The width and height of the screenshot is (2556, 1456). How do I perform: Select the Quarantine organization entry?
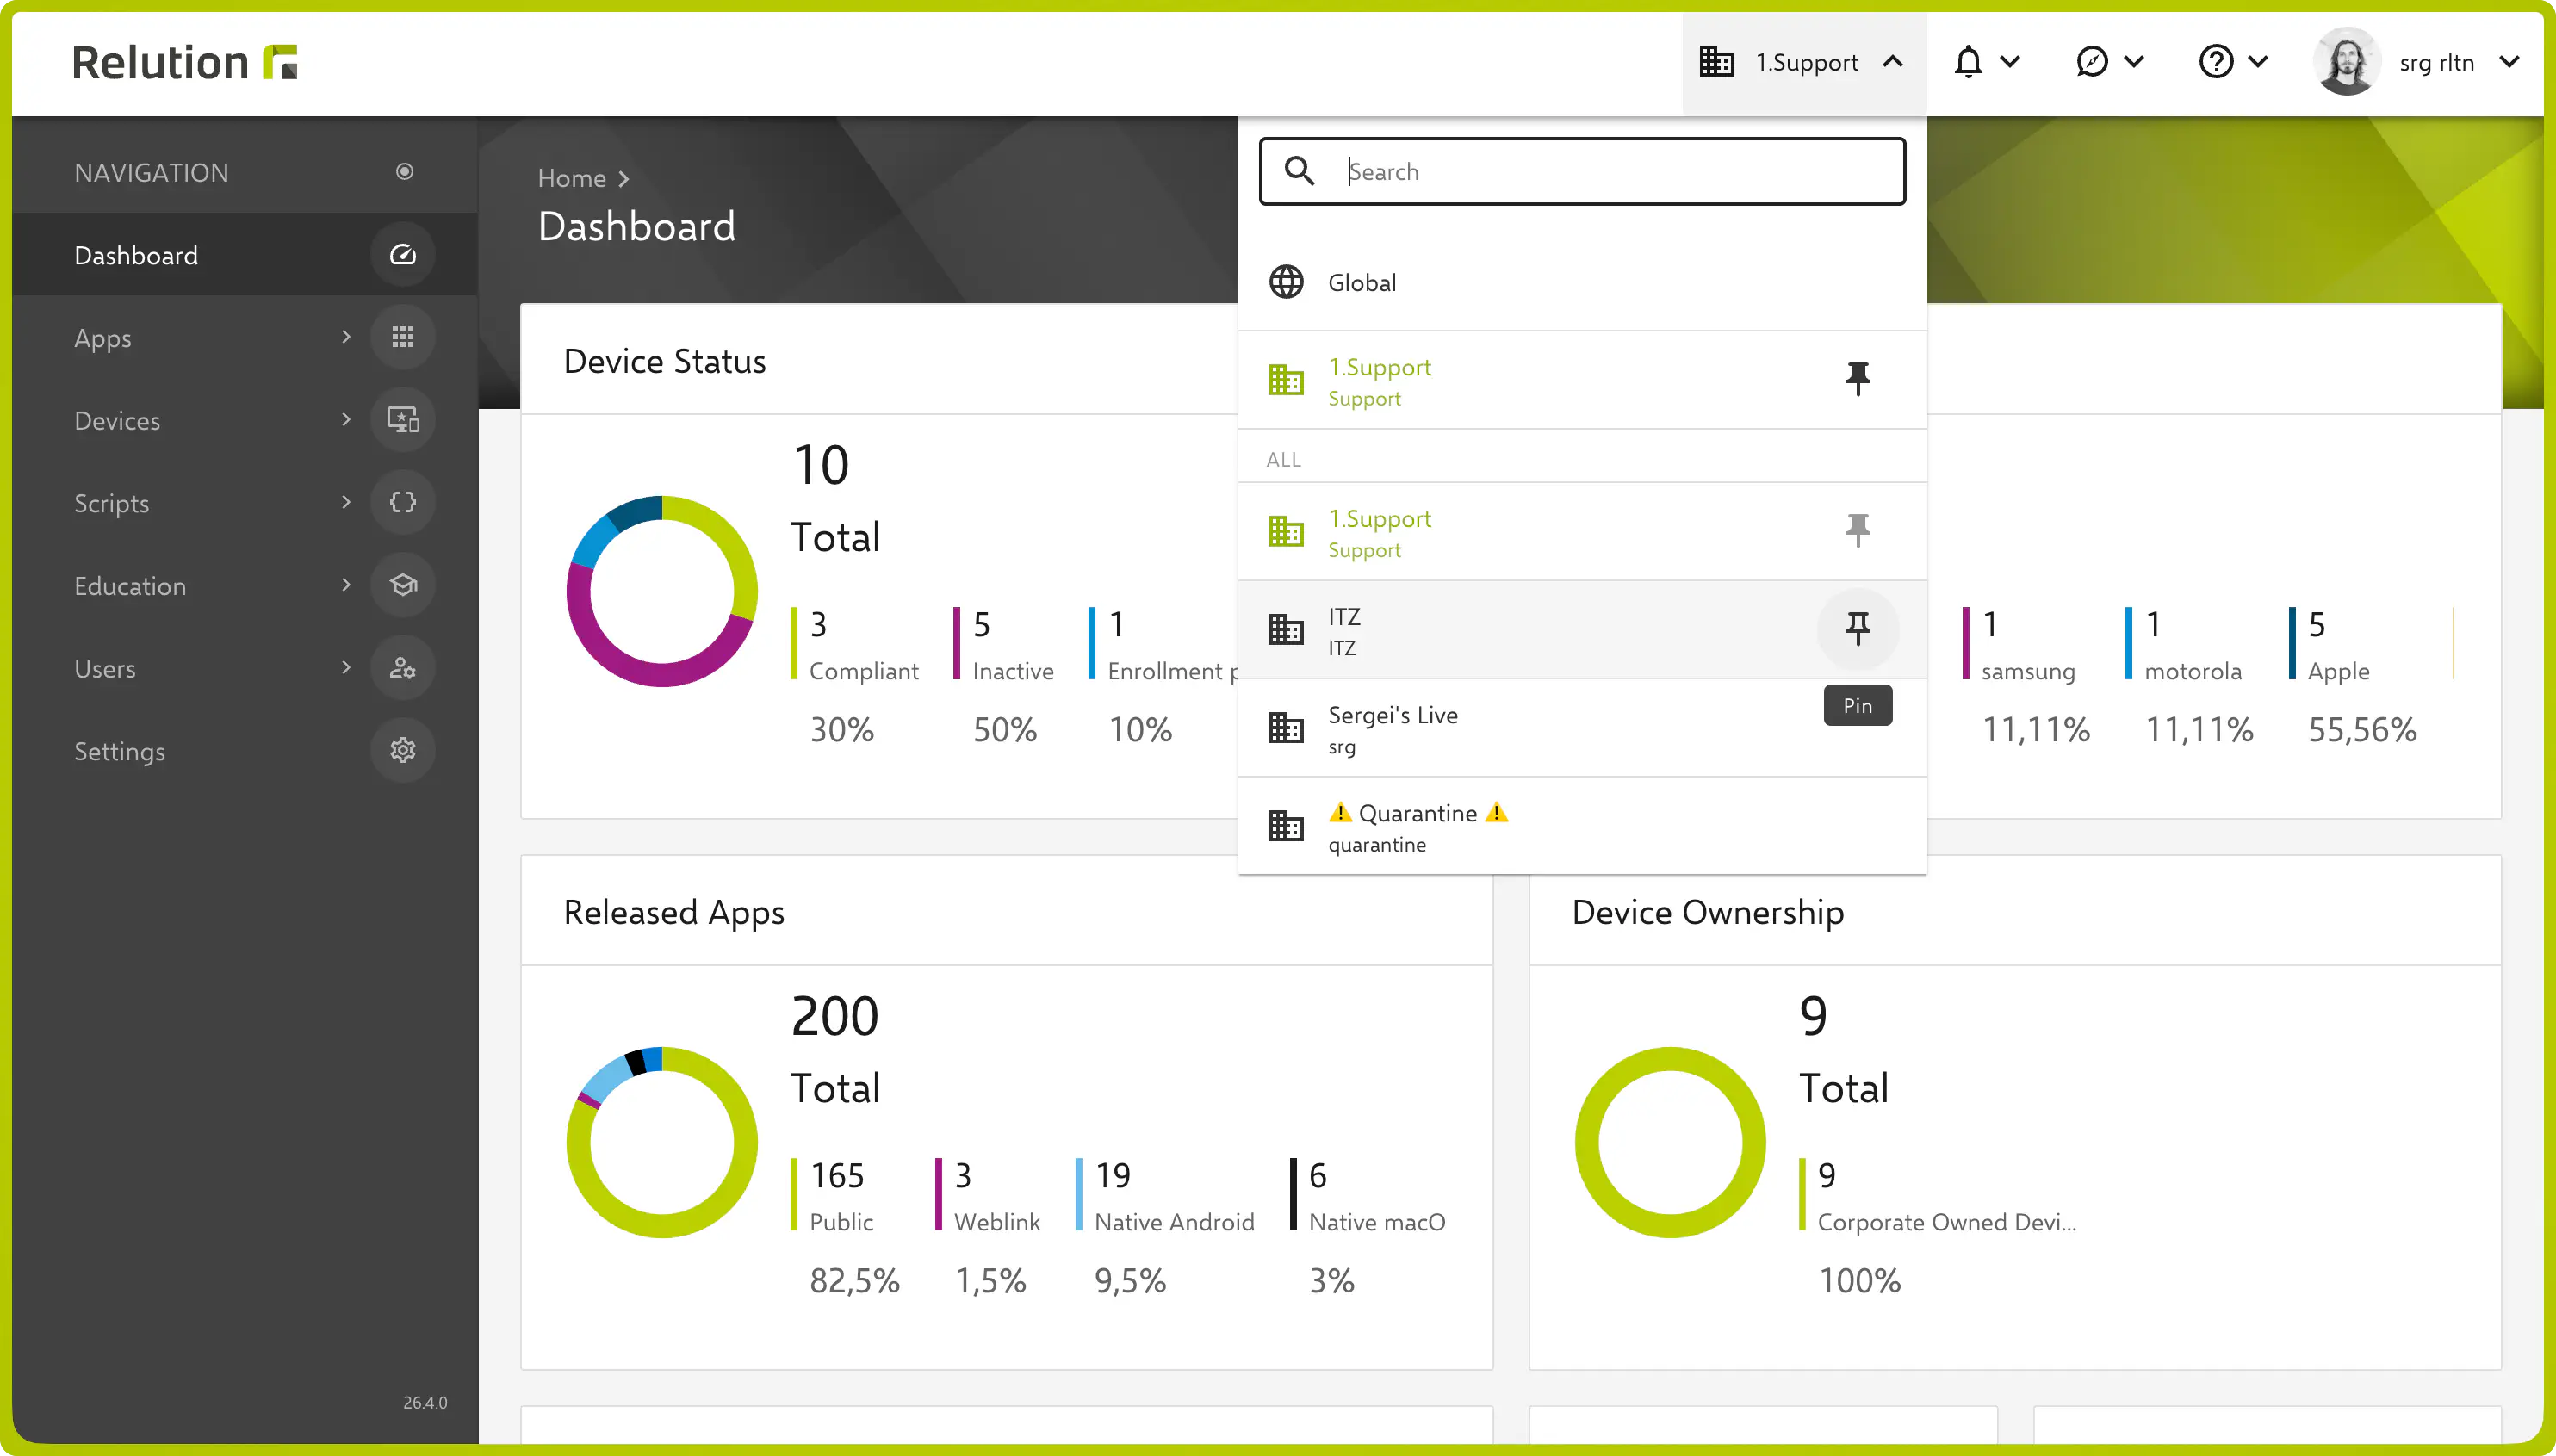pos(1582,826)
